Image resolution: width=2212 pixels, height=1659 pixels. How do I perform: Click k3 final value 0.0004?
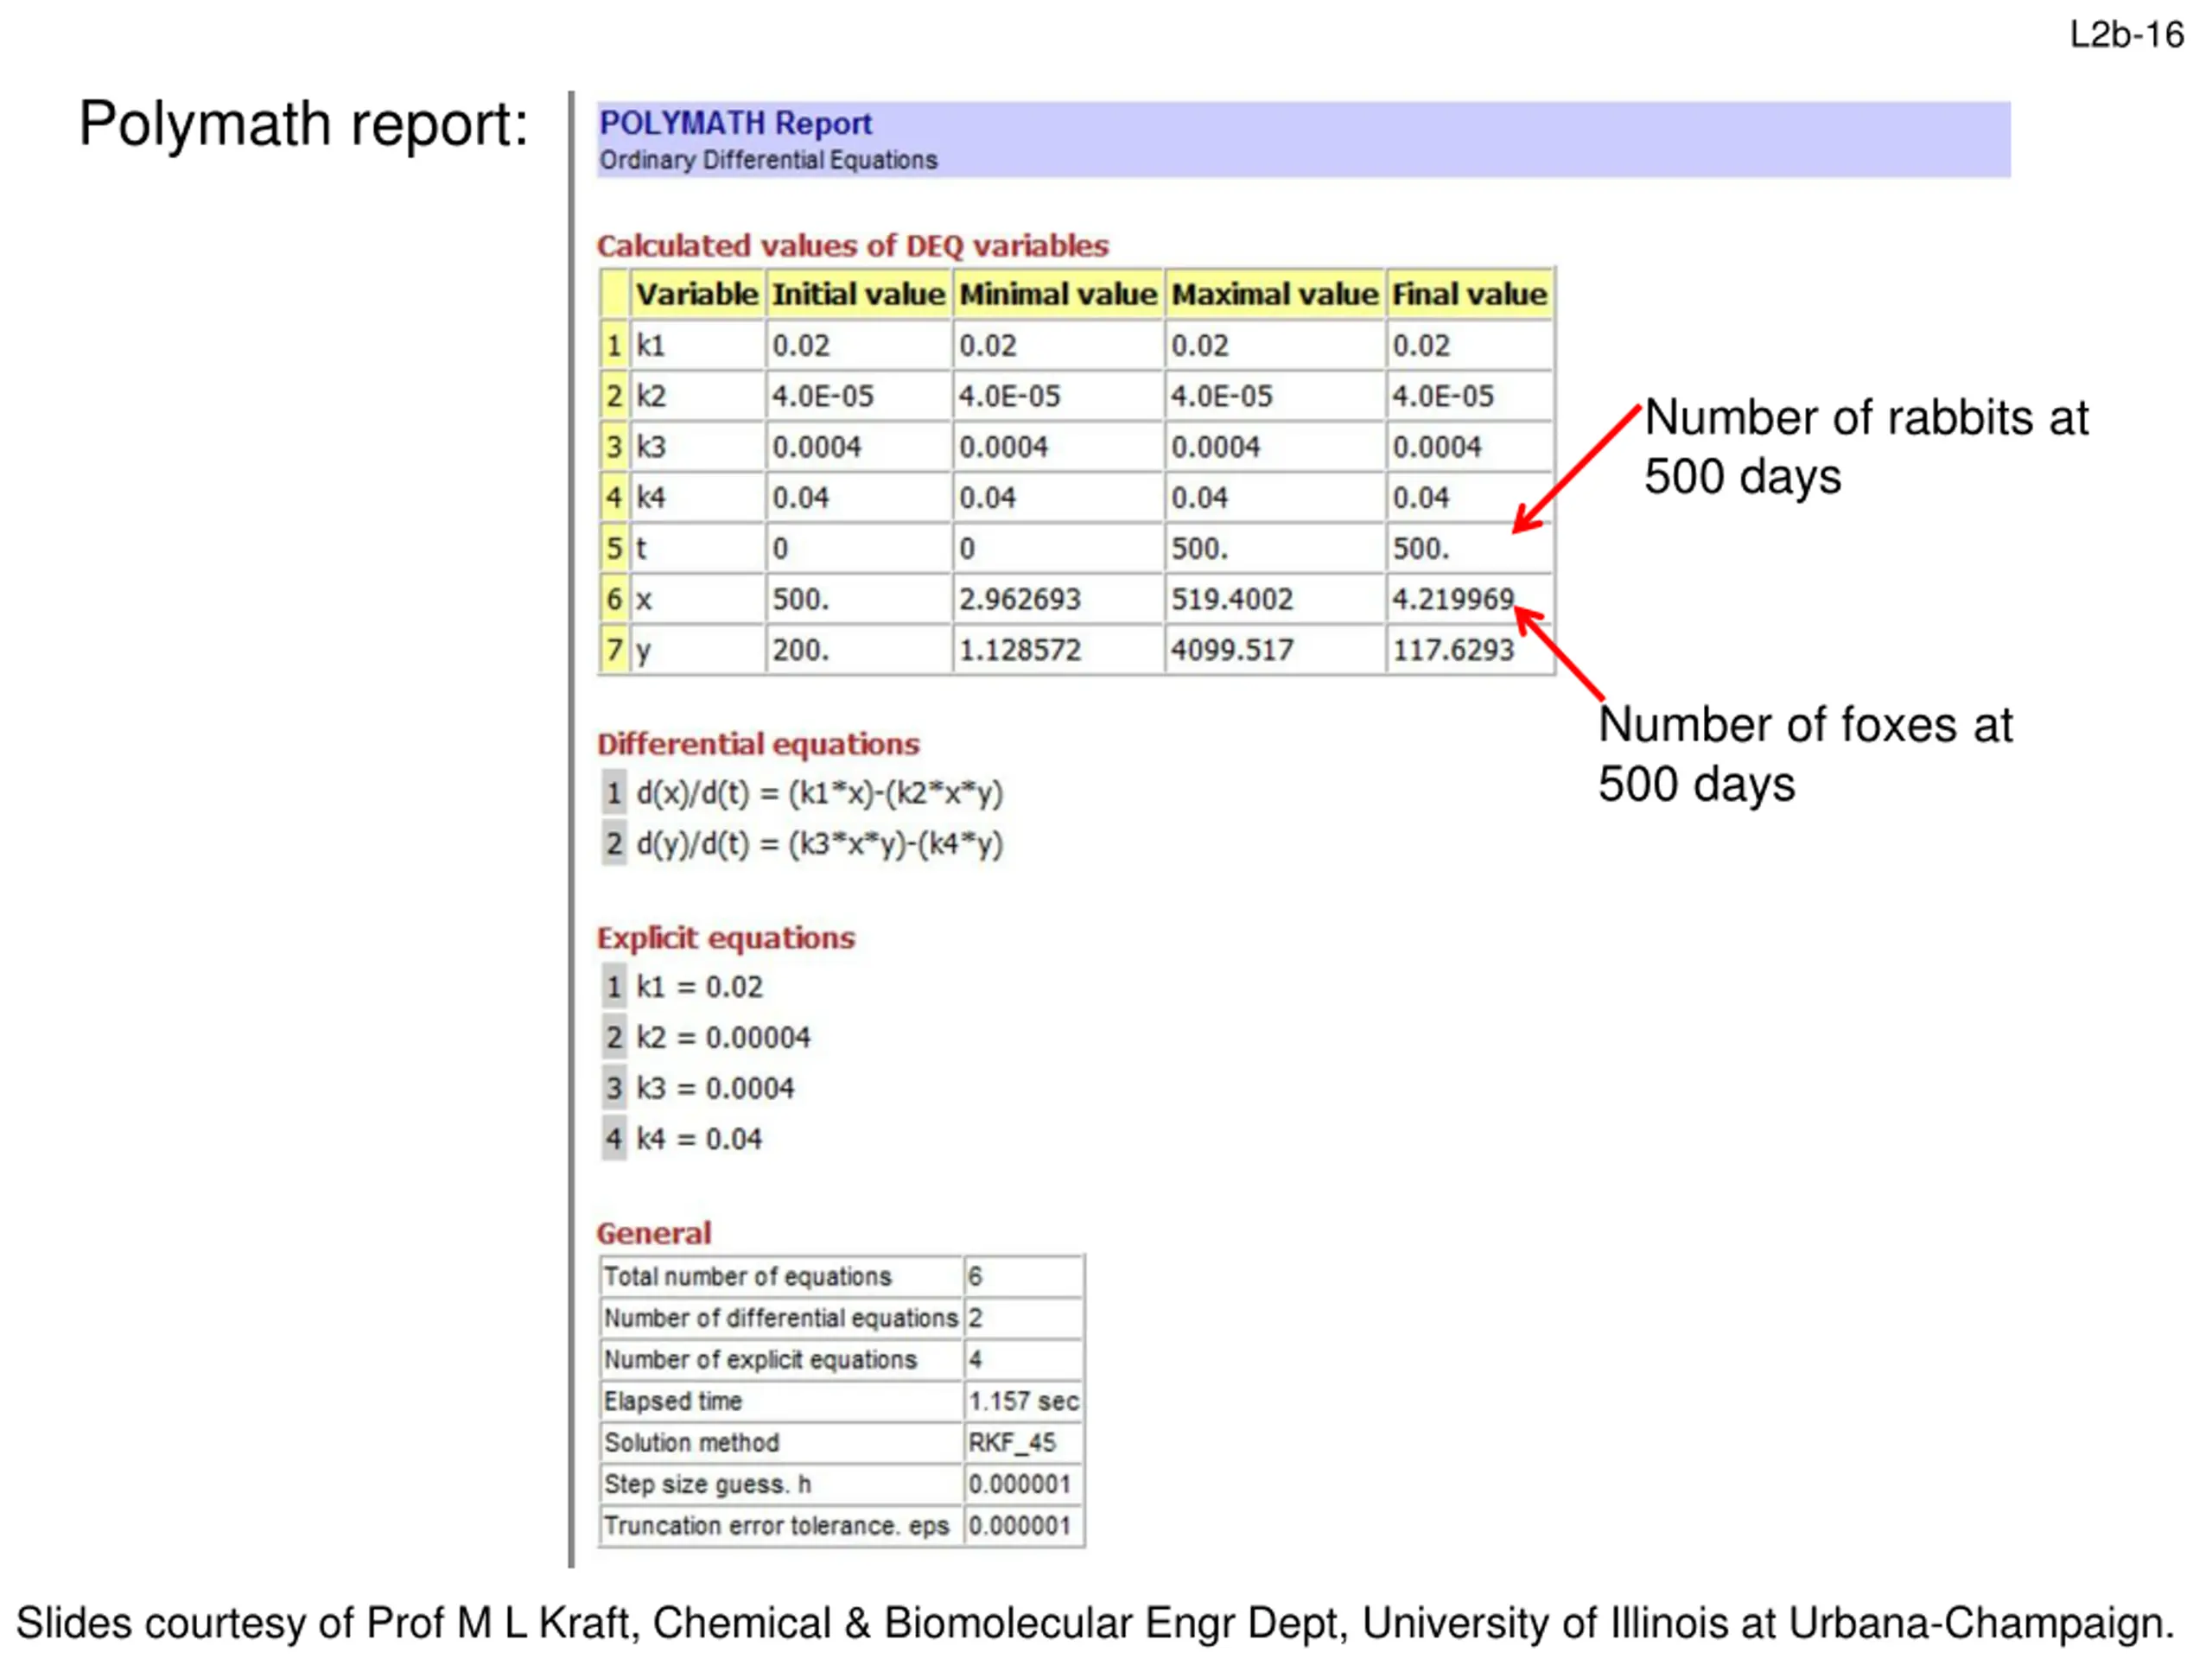tap(1437, 447)
